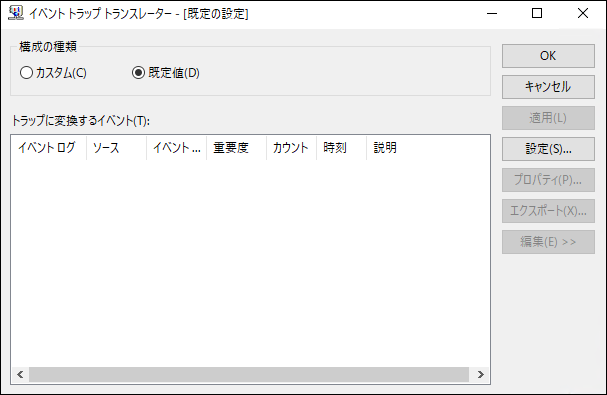Click the right arrow of horizontal scrollbar
The height and width of the screenshot is (395, 607).
(480, 374)
